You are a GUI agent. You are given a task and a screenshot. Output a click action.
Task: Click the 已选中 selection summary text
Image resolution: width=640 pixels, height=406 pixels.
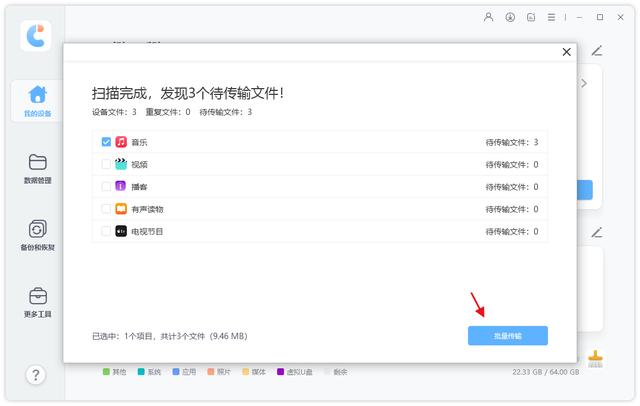coord(170,336)
